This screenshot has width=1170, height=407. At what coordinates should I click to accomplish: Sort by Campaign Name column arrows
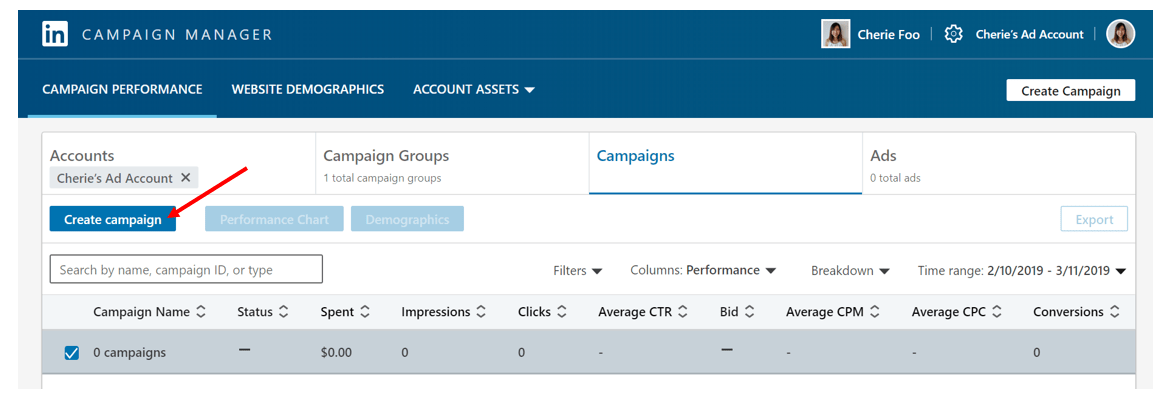[x=201, y=312]
